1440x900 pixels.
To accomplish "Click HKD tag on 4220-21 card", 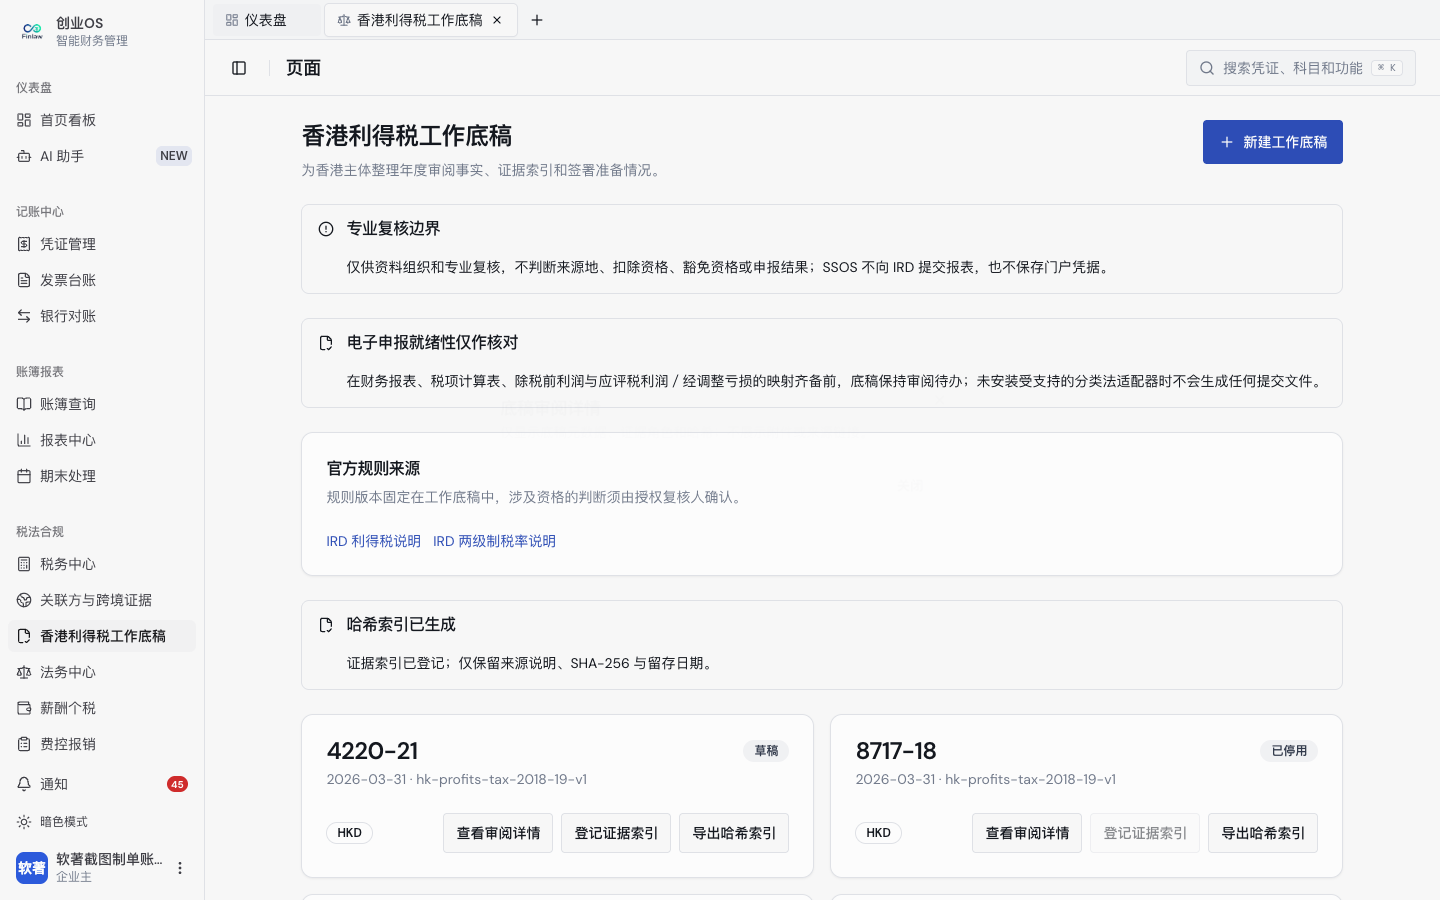I will click(x=350, y=833).
